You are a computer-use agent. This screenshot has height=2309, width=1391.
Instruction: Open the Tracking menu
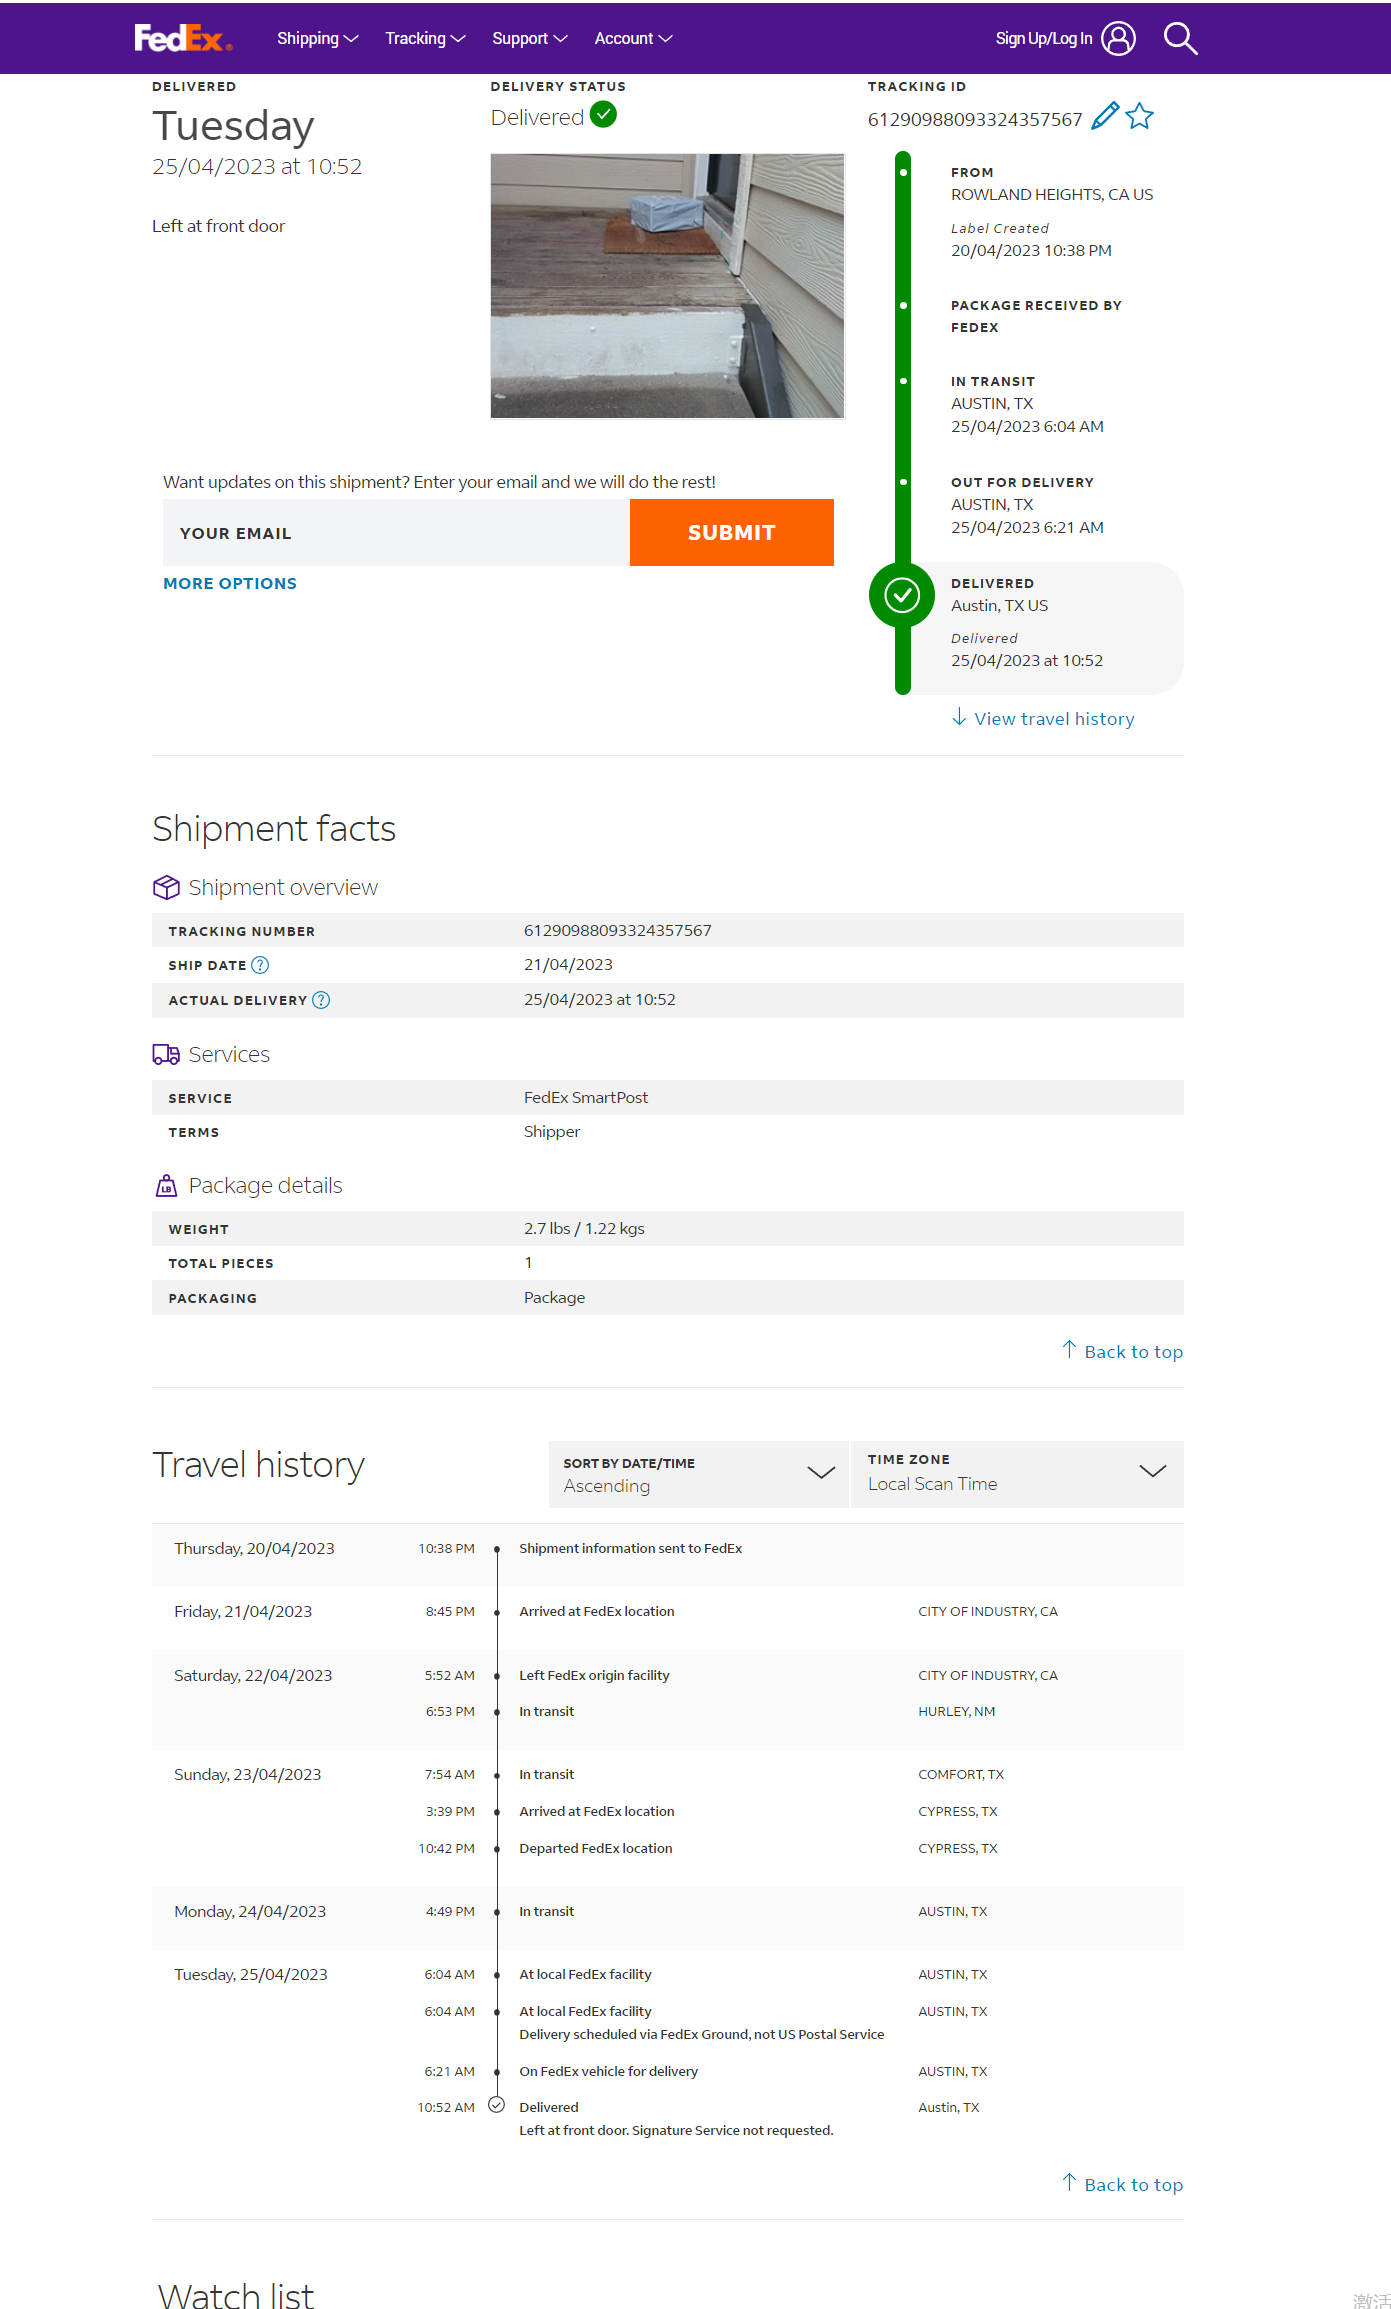425,39
